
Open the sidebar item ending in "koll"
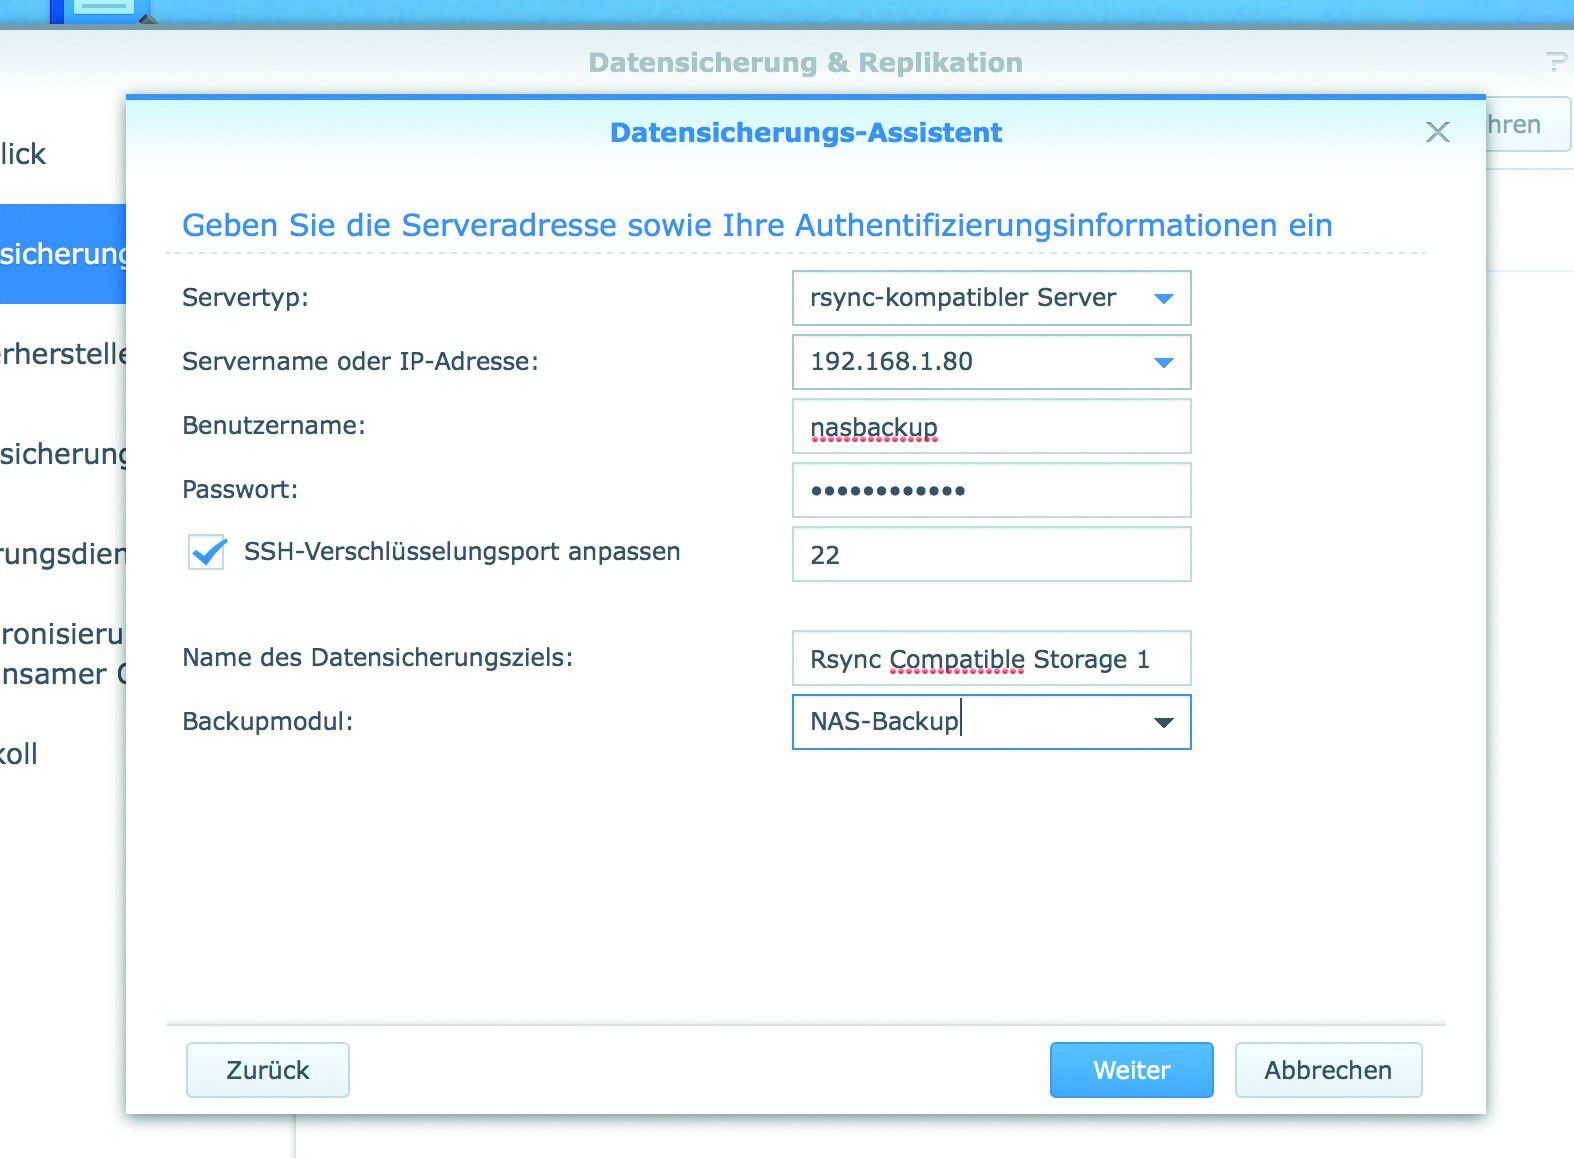pos(19,754)
